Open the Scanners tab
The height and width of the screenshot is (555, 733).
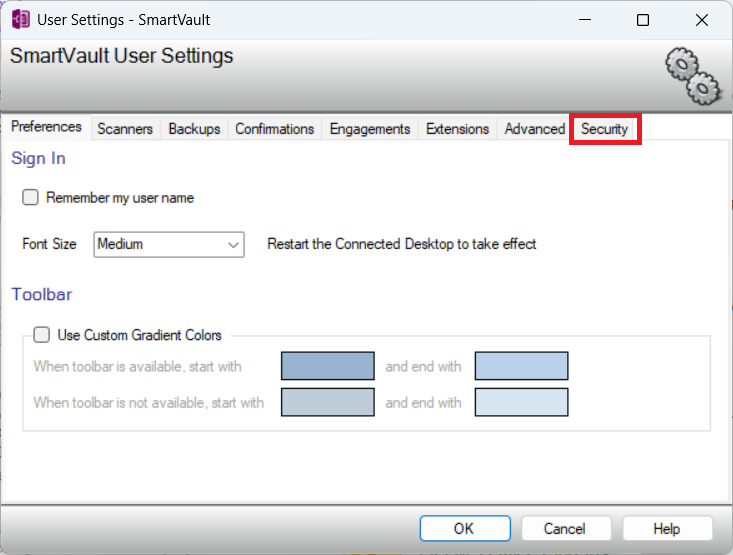coord(125,129)
